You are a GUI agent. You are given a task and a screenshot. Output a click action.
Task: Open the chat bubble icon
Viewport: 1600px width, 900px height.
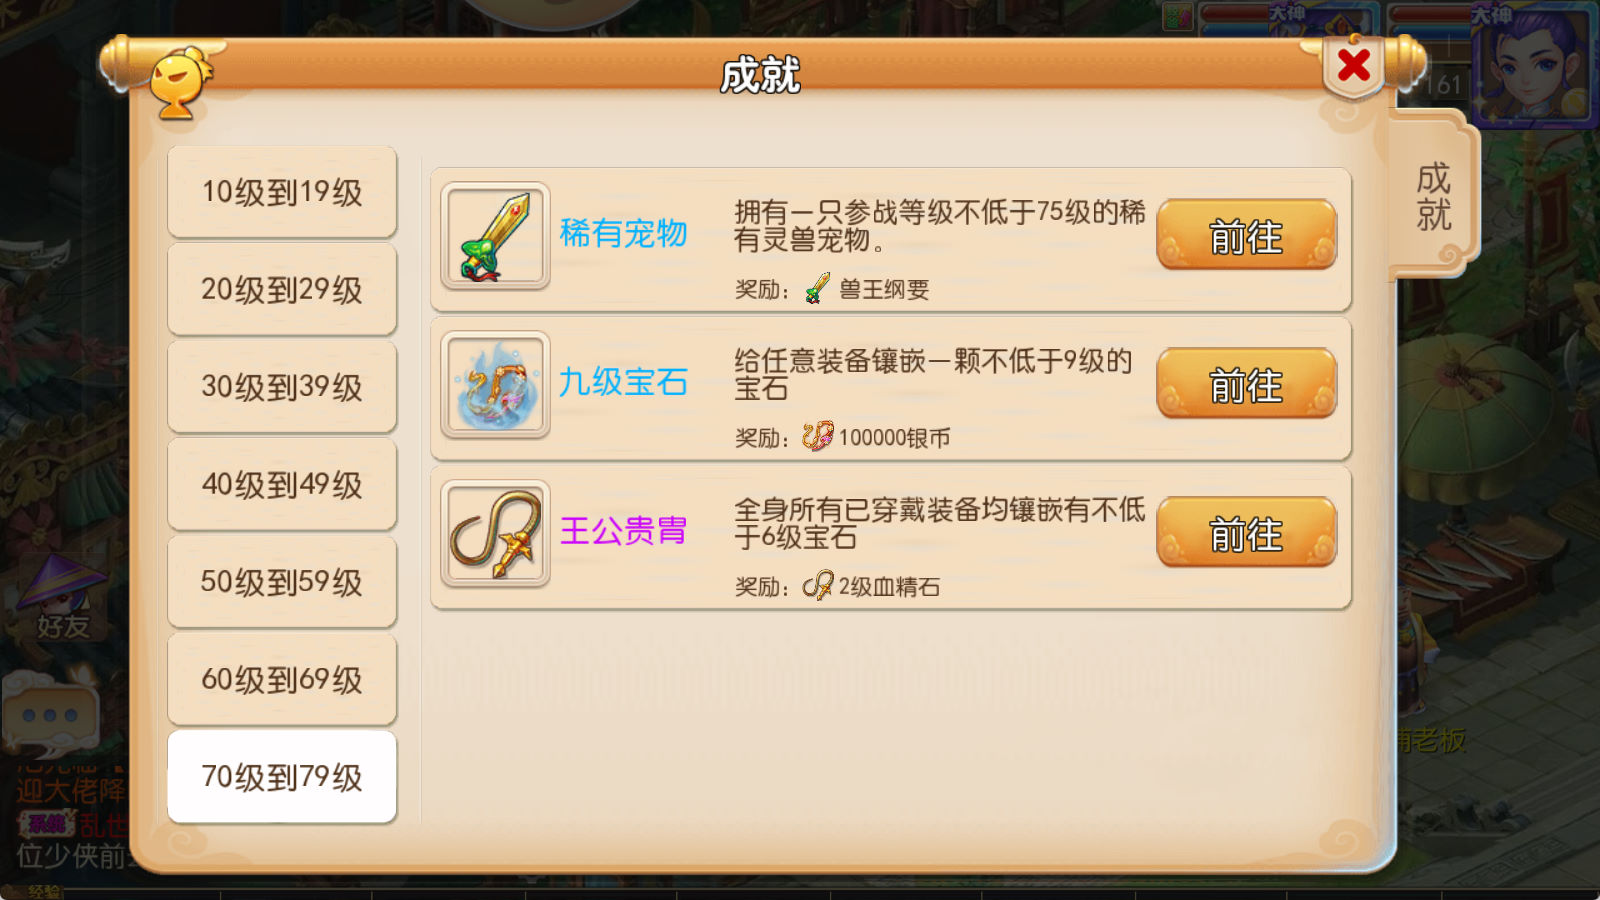coord(50,715)
